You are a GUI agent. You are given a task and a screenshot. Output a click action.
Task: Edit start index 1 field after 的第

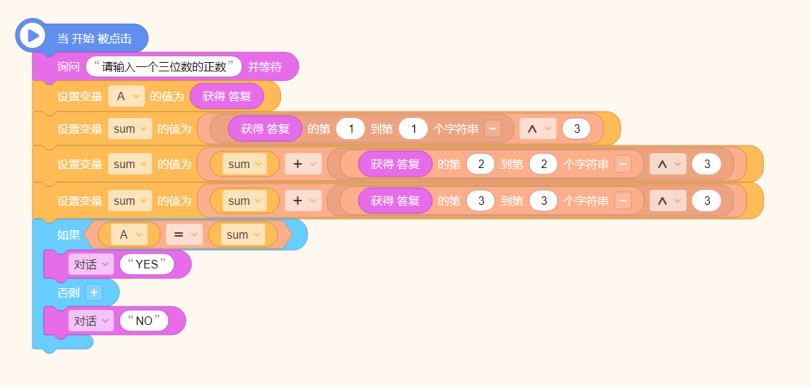(350, 129)
